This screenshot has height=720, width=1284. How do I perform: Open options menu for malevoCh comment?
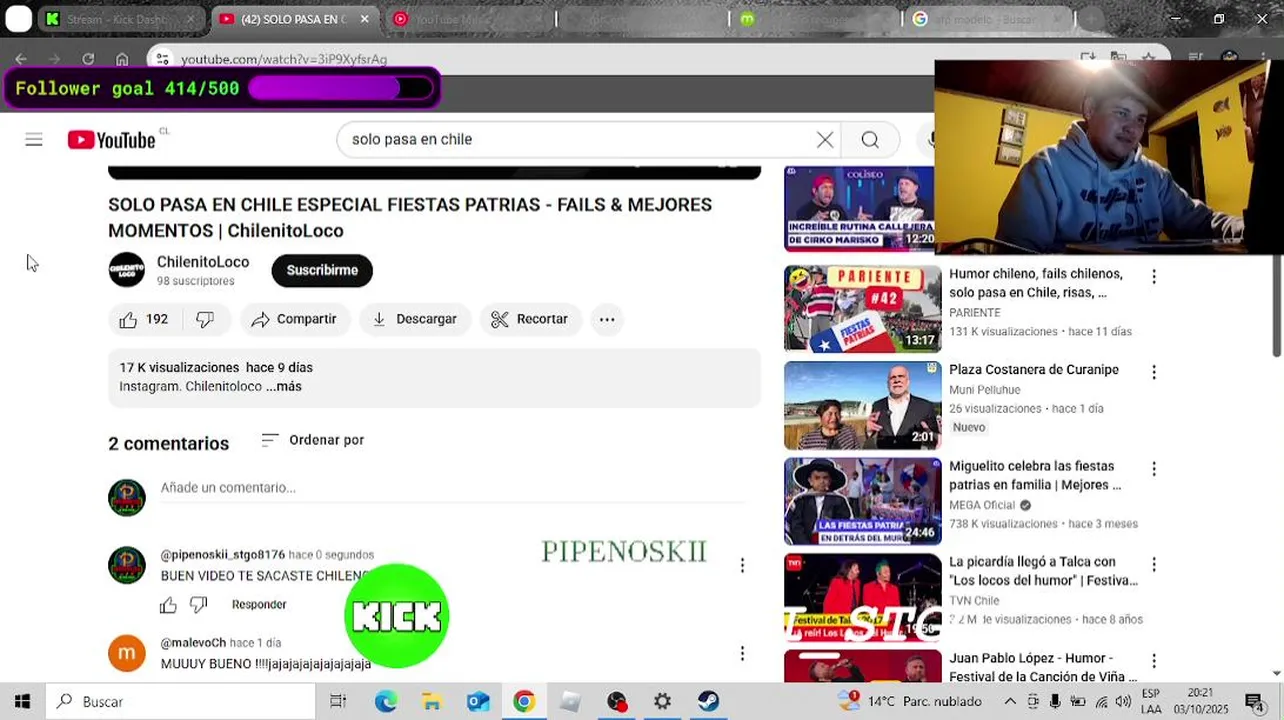[742, 653]
